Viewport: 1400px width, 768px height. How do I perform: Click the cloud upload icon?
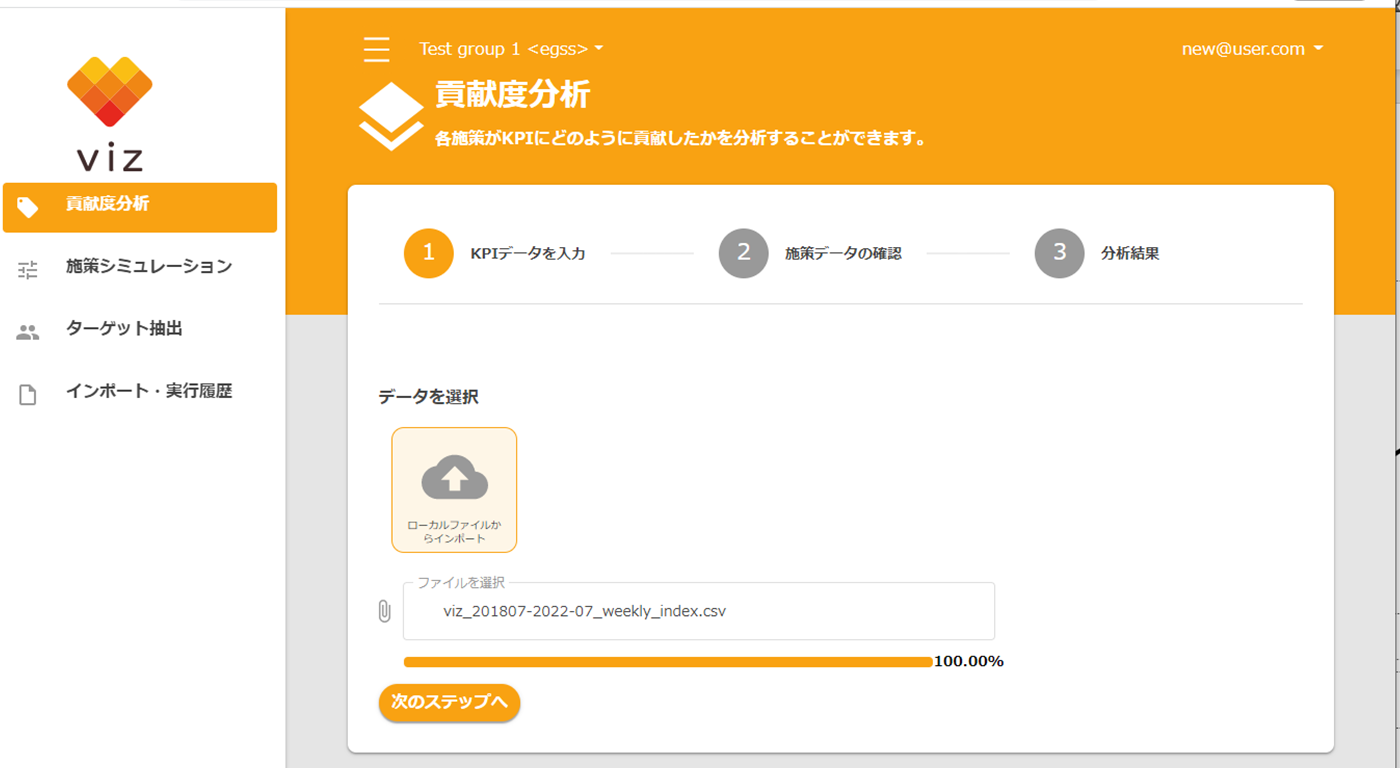pyautogui.click(x=454, y=478)
